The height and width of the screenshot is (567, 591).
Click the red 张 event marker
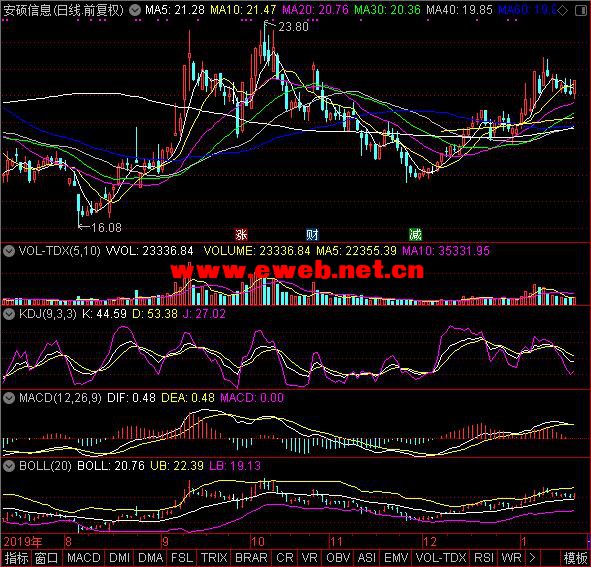pyautogui.click(x=241, y=234)
